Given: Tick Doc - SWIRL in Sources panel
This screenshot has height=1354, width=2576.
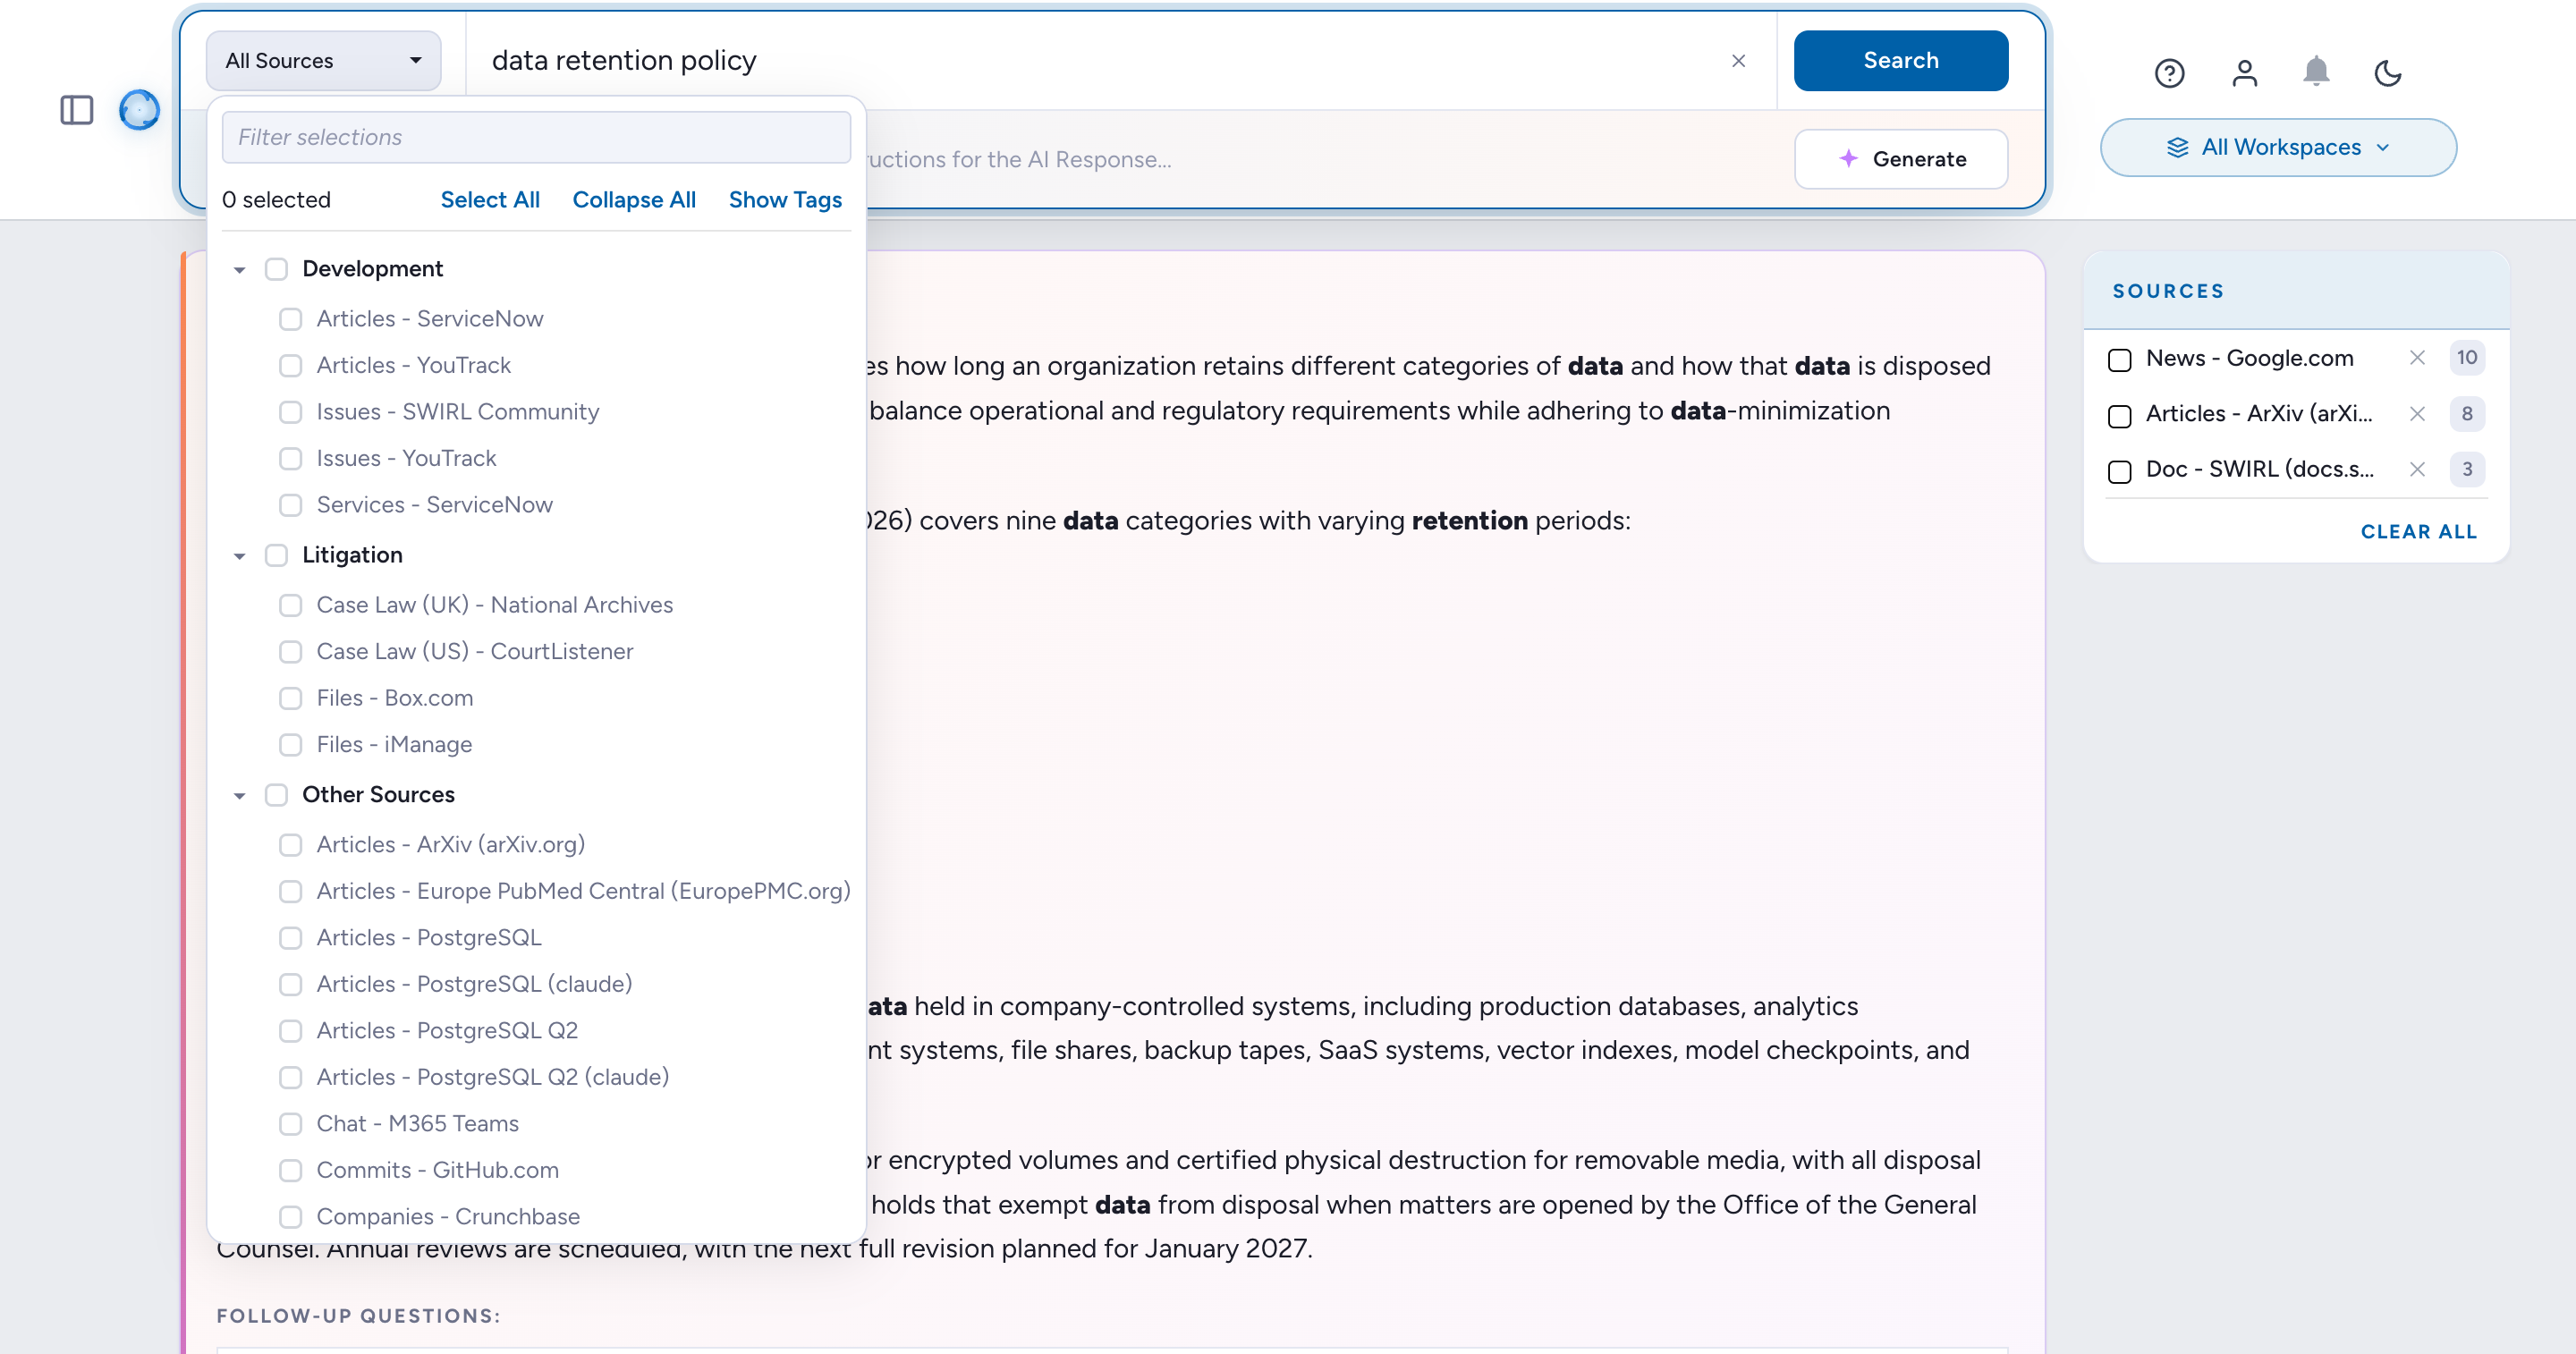Looking at the screenshot, I should (2120, 471).
